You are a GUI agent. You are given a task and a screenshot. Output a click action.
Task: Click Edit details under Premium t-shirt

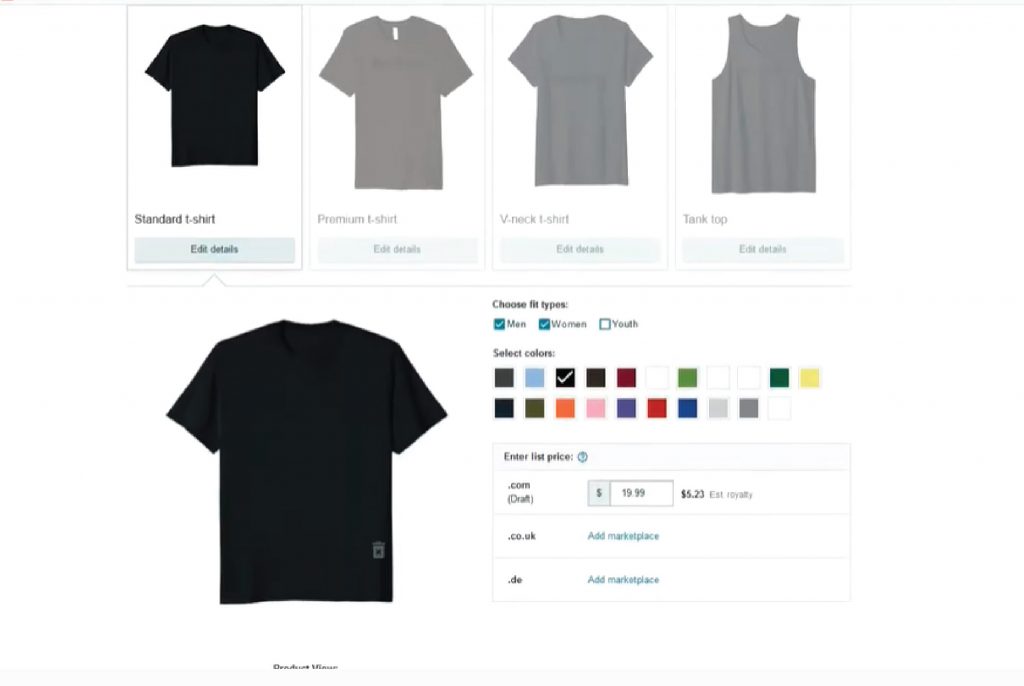(397, 250)
